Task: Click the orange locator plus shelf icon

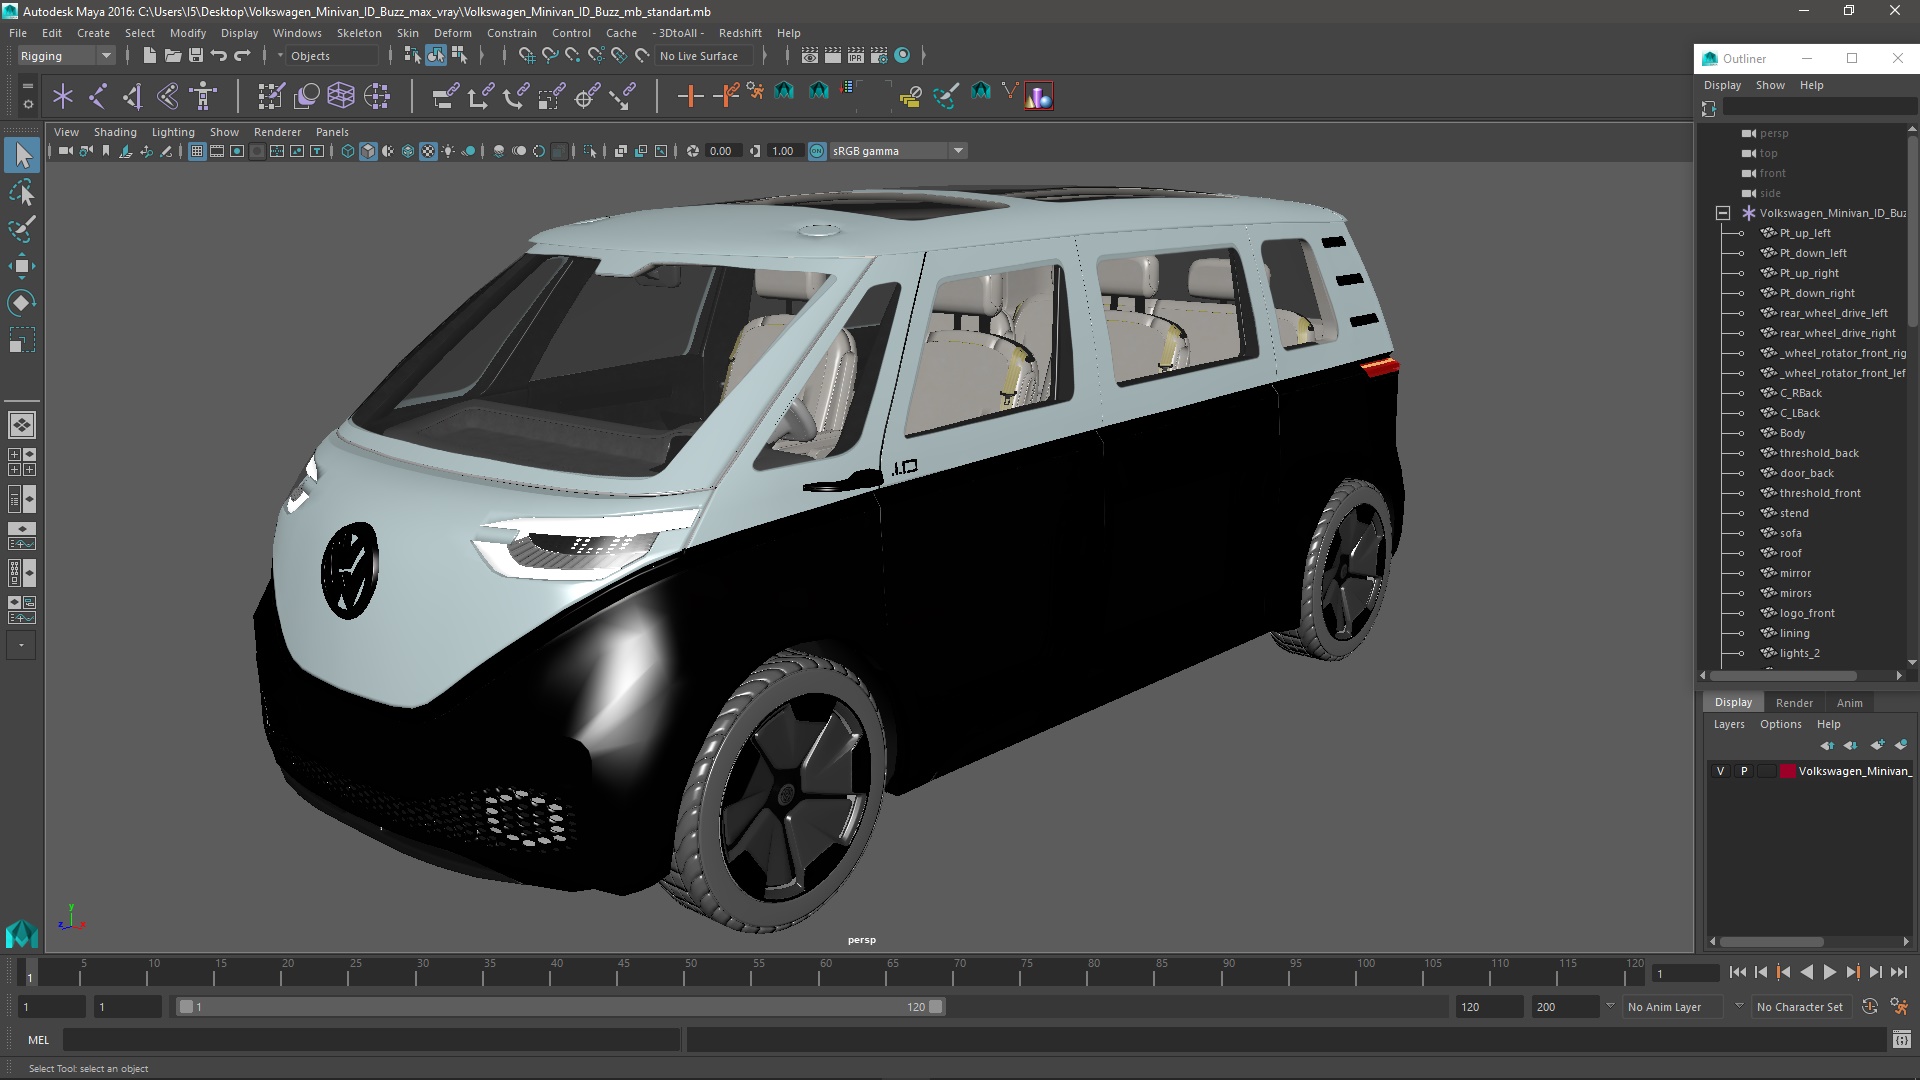Action: coord(690,96)
